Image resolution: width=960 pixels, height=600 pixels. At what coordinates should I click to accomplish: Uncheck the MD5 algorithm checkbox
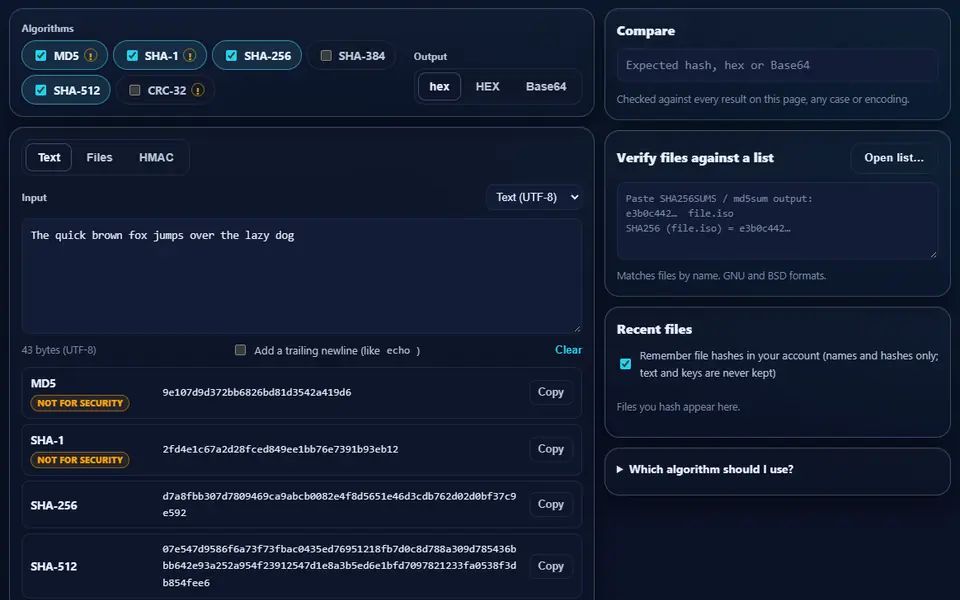point(40,56)
